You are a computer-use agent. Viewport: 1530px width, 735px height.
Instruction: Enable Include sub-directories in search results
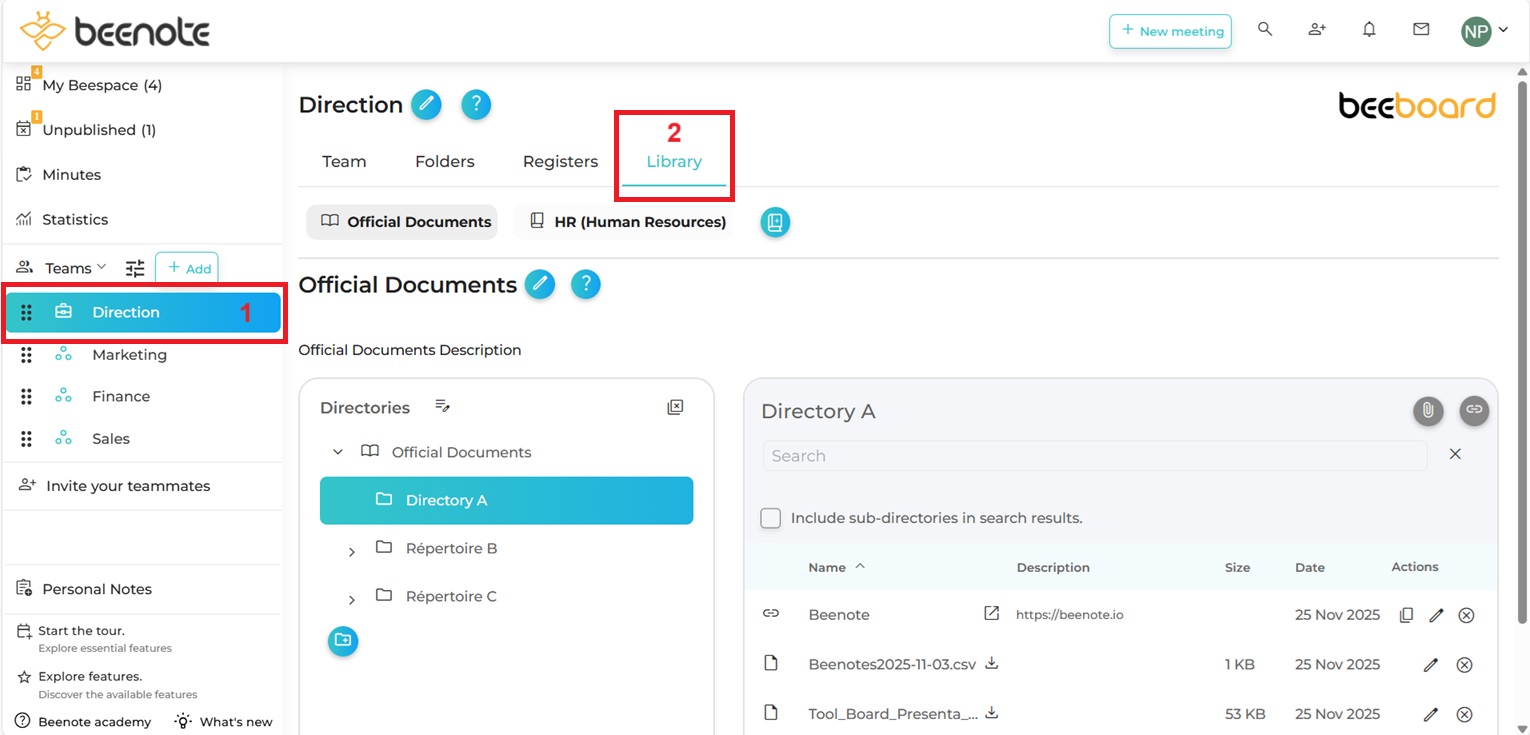770,518
